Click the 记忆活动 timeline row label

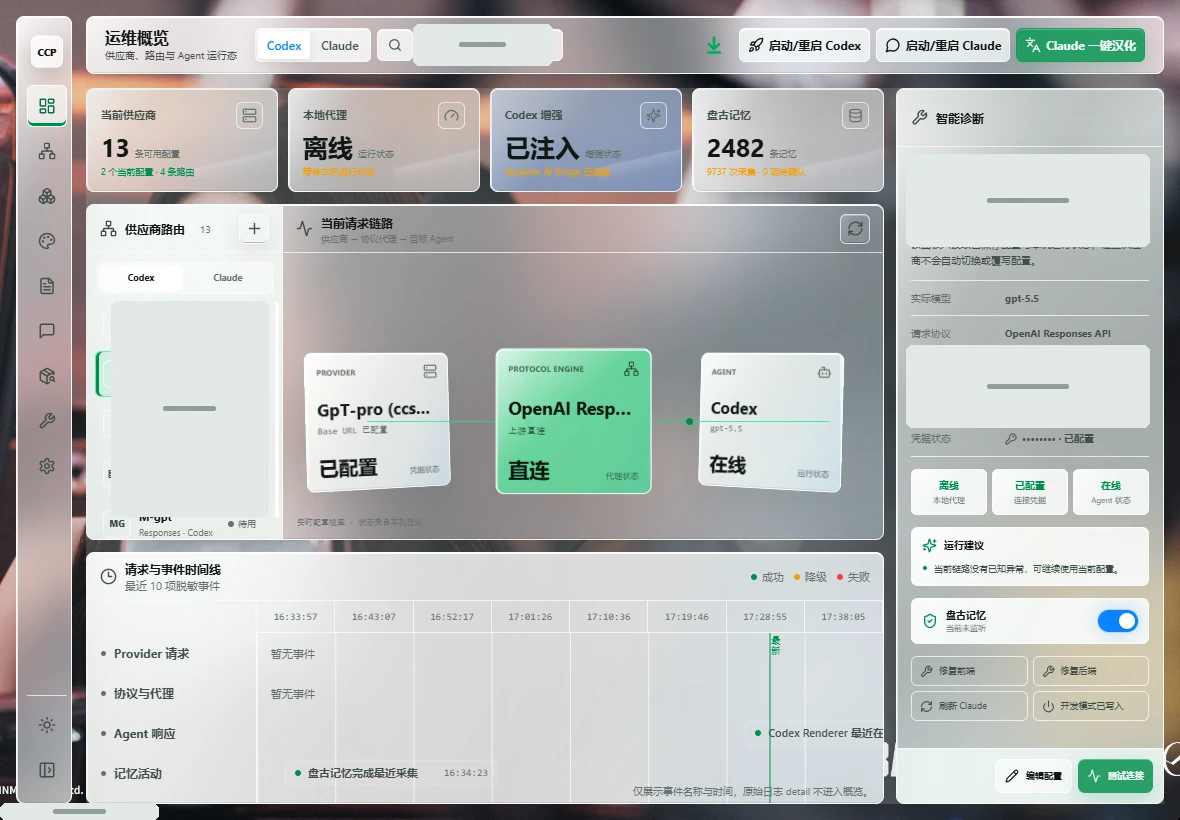tap(138, 773)
